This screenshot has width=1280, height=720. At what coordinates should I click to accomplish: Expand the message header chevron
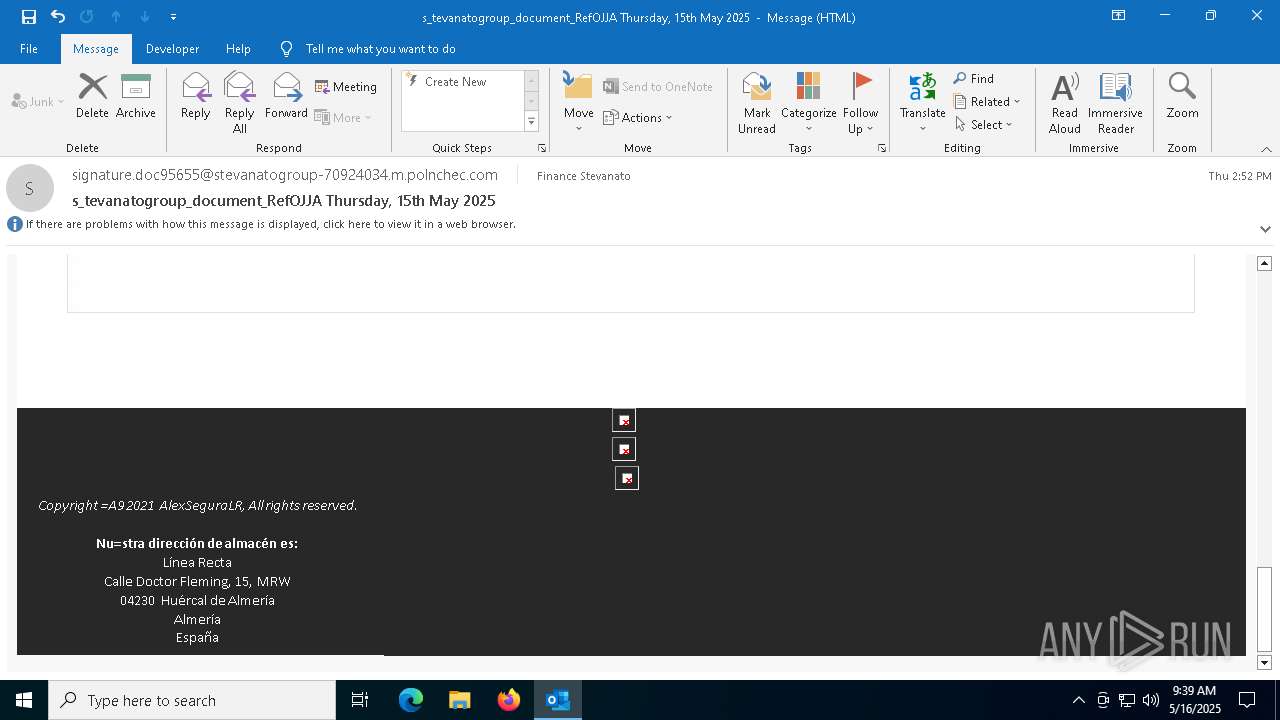(1265, 229)
